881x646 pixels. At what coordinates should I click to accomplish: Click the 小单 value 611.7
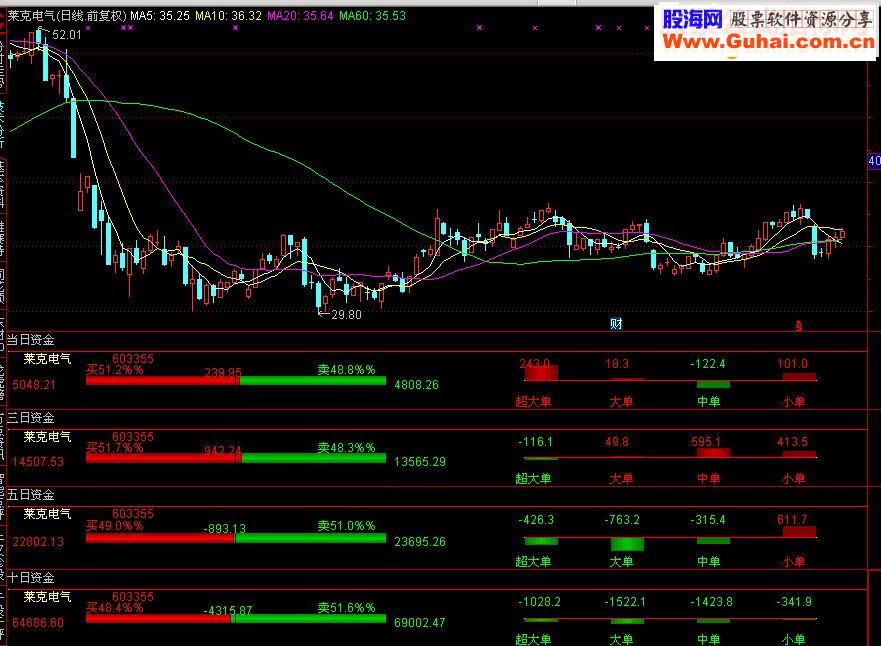[792, 520]
